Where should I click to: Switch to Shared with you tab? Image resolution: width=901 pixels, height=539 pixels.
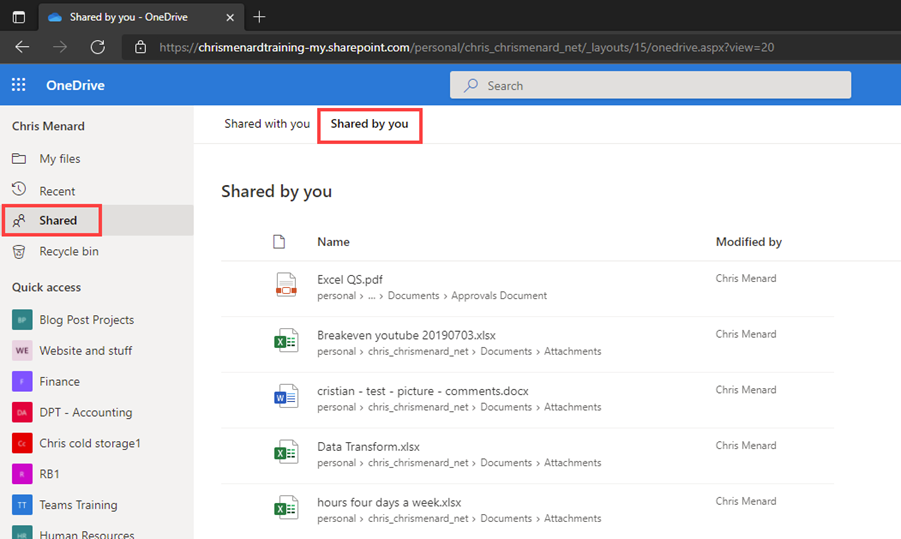click(x=267, y=124)
